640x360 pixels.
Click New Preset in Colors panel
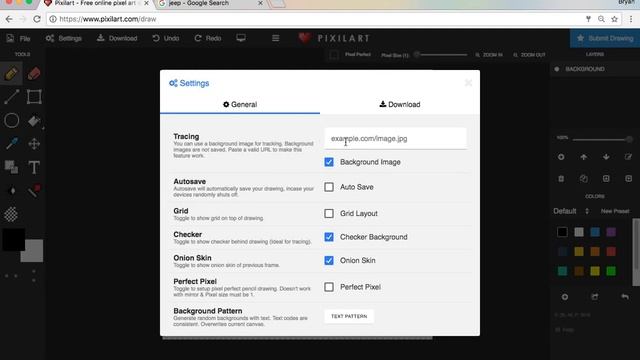[615, 211]
